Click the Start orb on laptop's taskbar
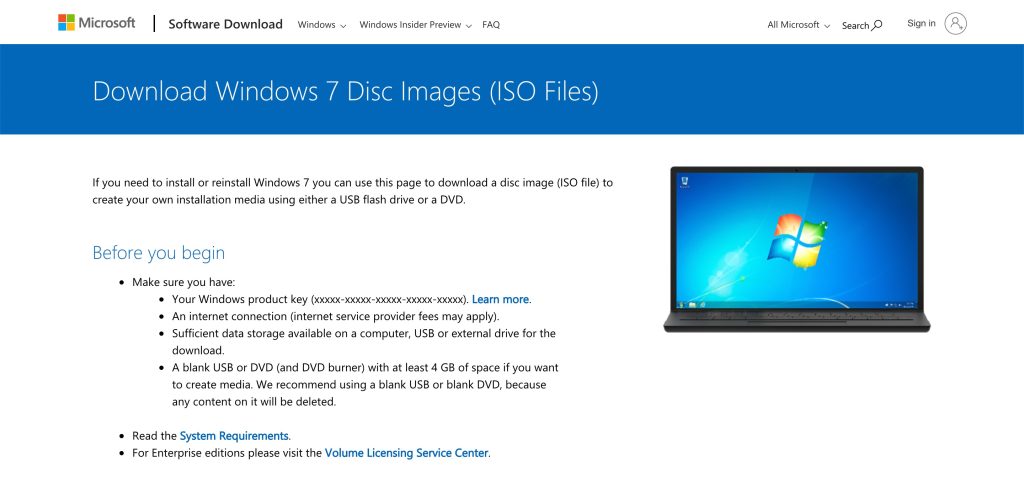The image size is (1024, 488). click(x=681, y=304)
